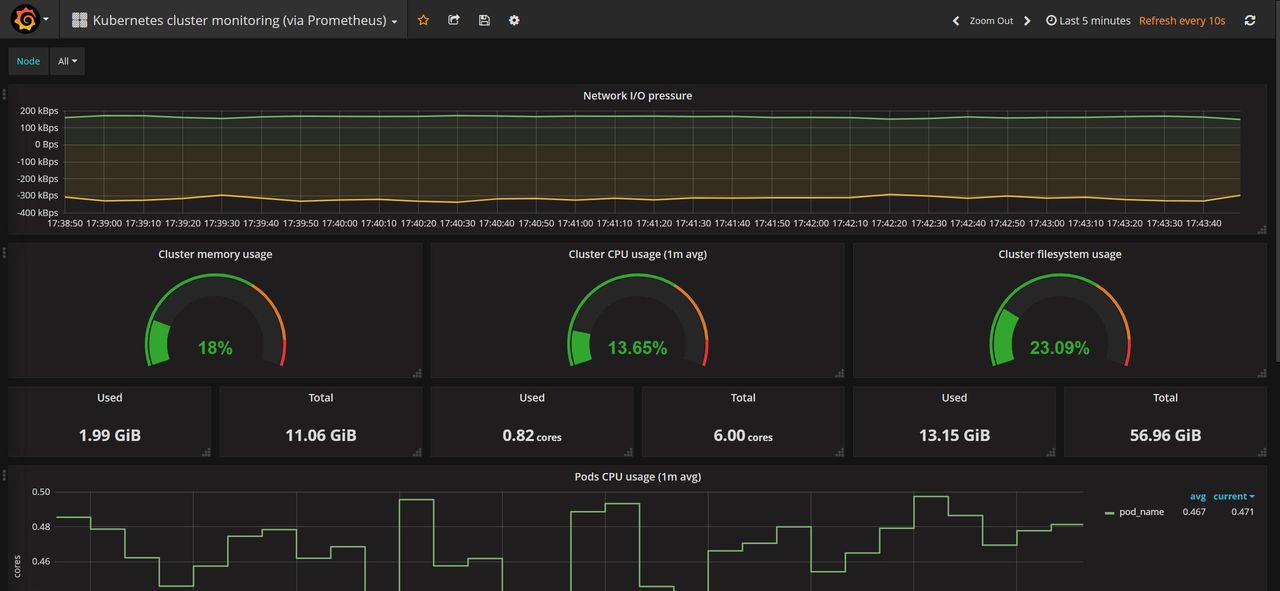Click the Zoom Out button
1280x591 pixels.
click(991, 20)
